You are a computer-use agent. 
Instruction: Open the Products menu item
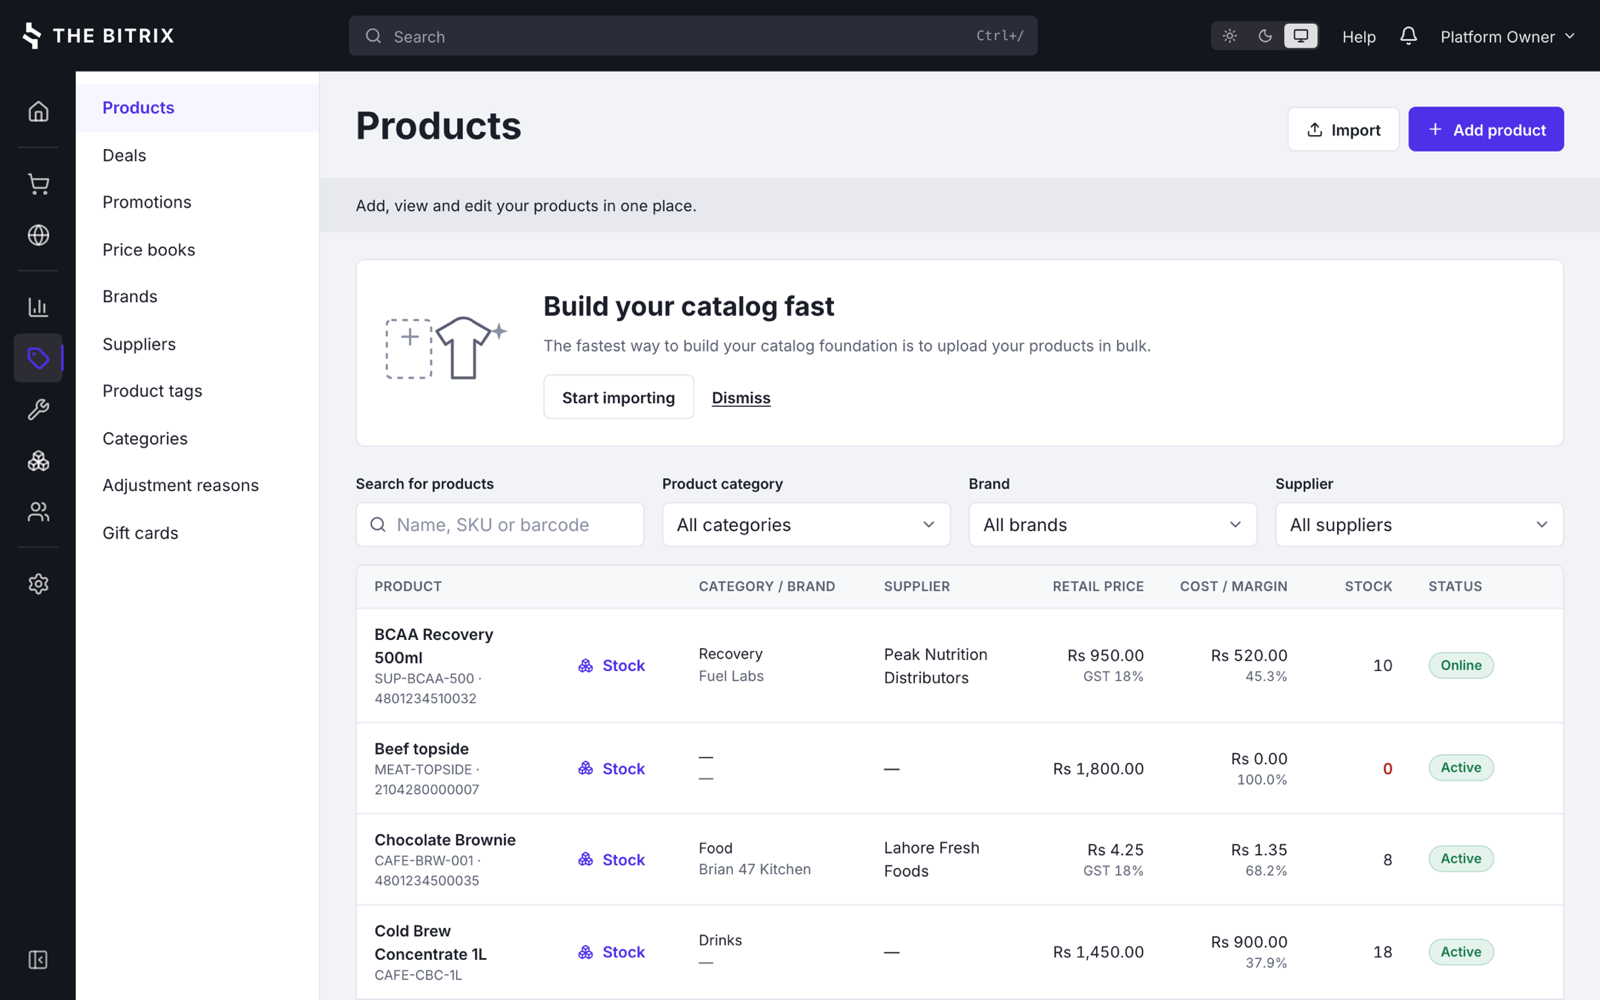click(x=198, y=108)
